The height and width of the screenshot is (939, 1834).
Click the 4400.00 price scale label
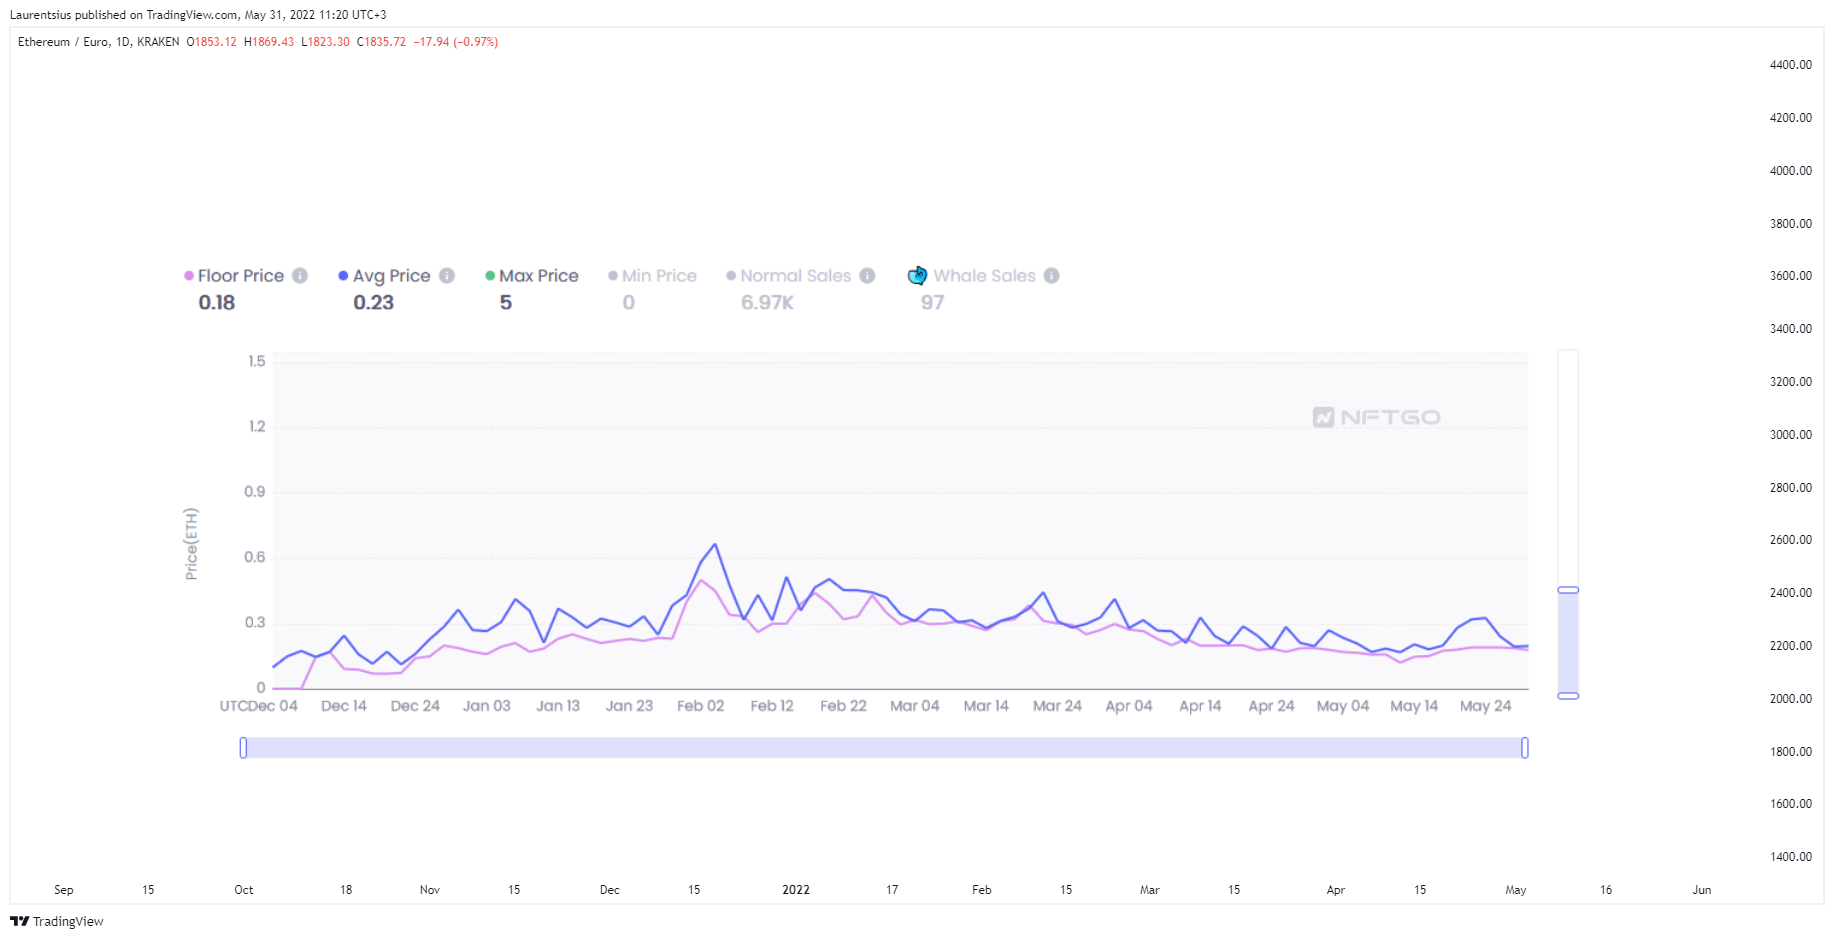[1790, 65]
